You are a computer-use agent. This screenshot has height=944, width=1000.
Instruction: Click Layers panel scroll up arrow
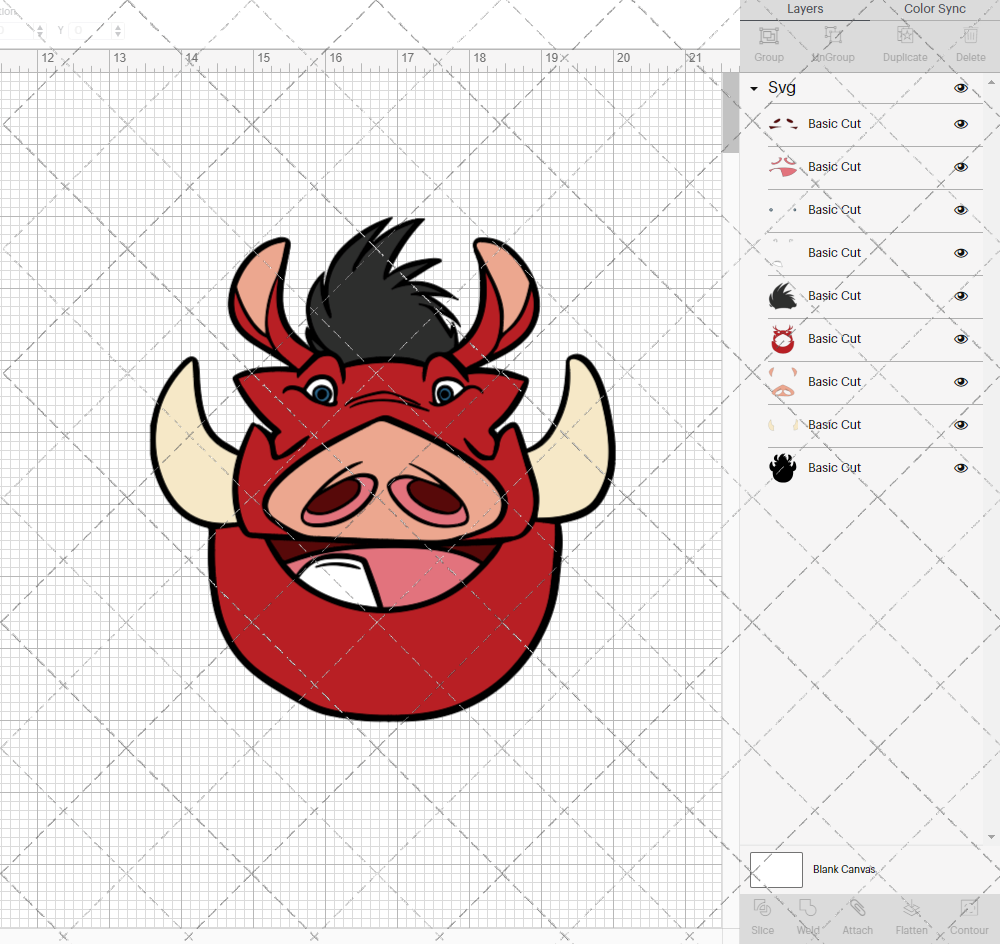coord(990,83)
